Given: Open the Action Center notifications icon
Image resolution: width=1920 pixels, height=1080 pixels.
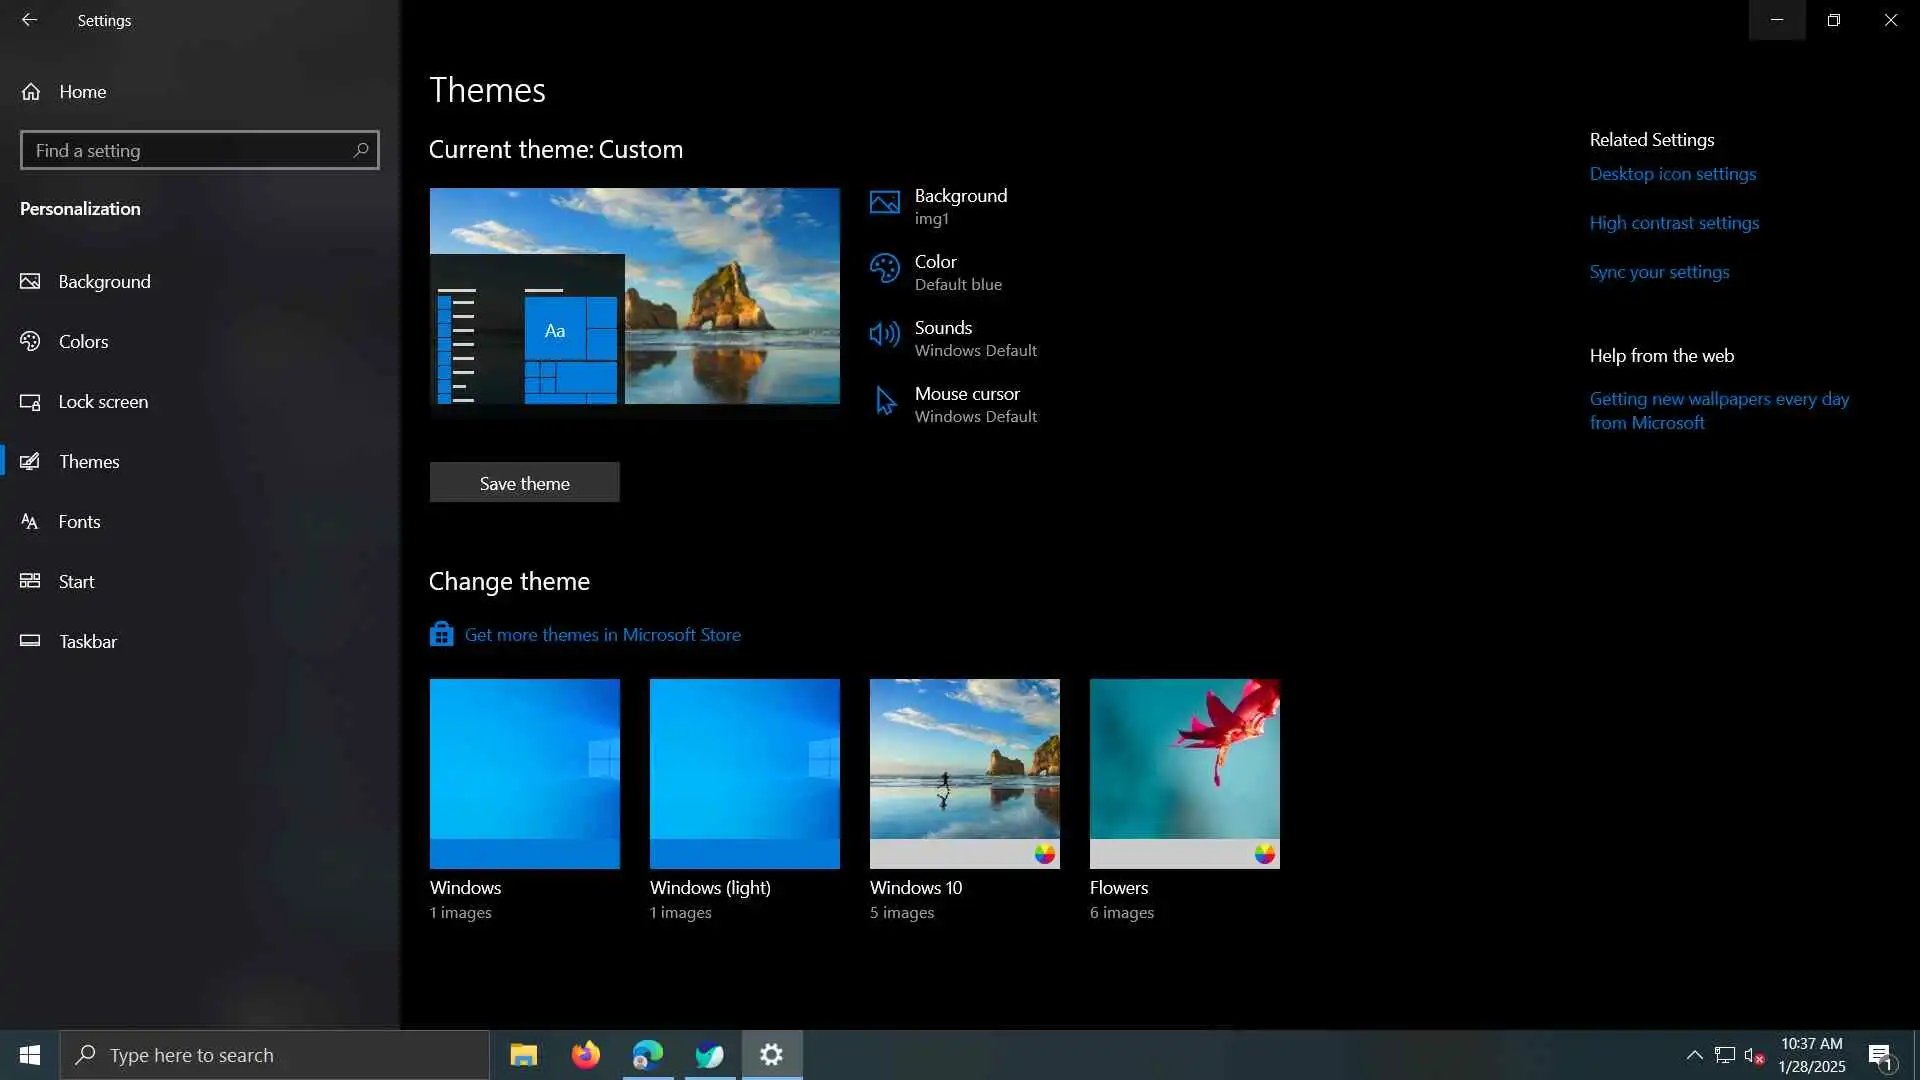Looking at the screenshot, I should click(x=1879, y=1055).
